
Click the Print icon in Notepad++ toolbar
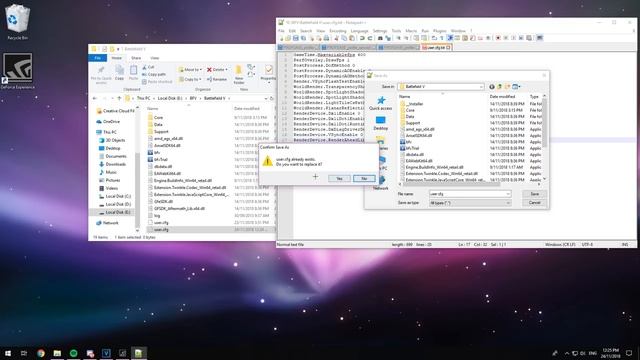click(x=326, y=38)
